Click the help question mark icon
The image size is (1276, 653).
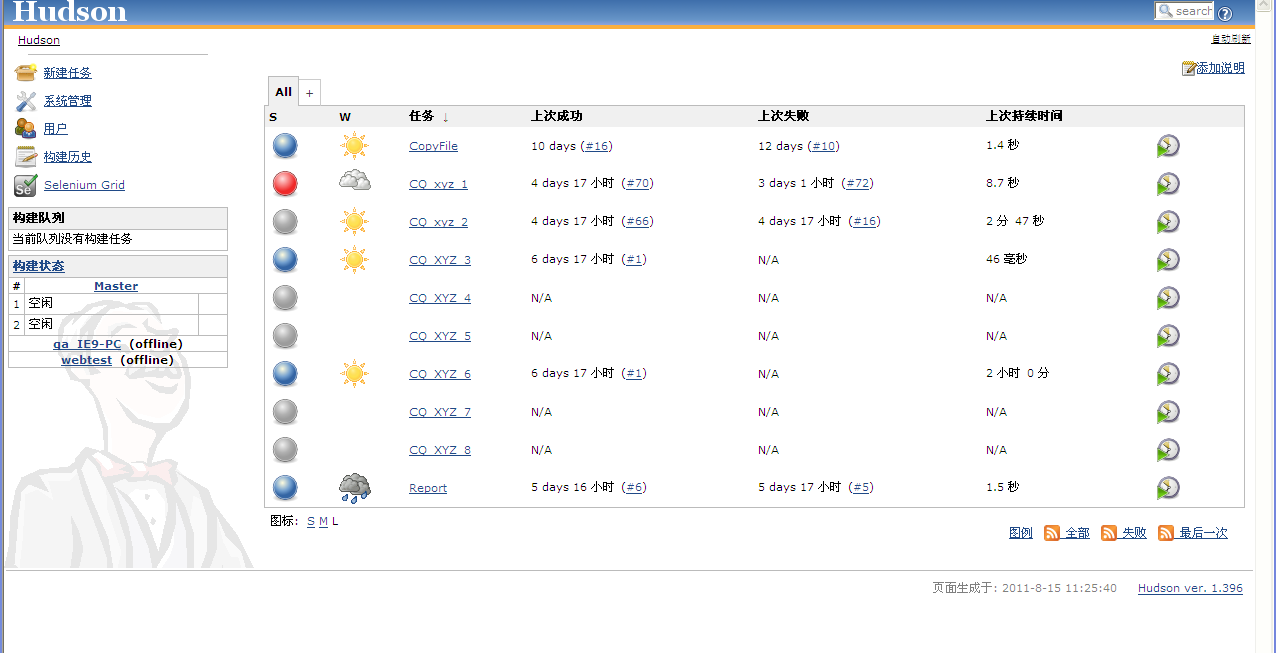1225,13
